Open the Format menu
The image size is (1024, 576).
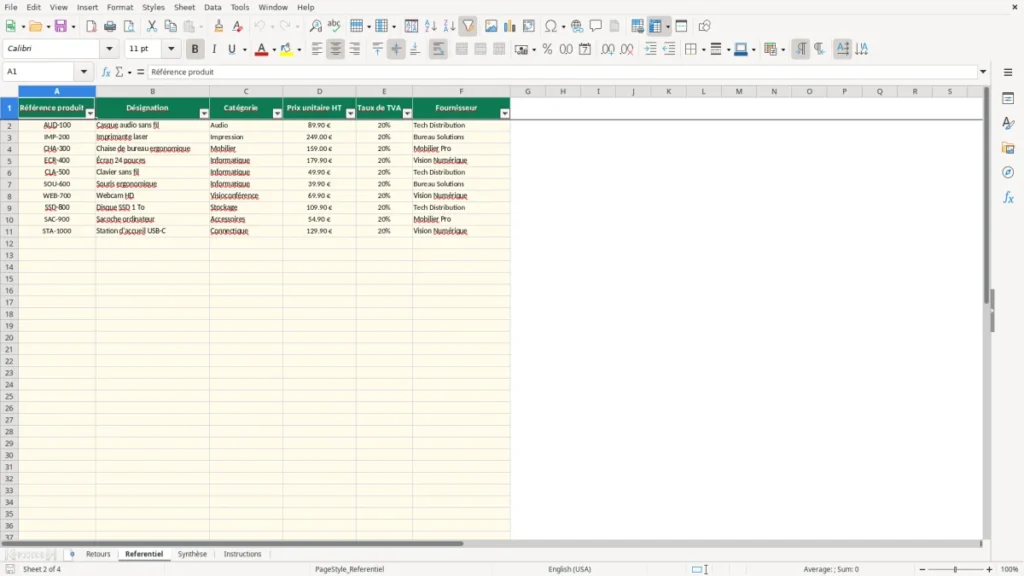pyautogui.click(x=120, y=7)
